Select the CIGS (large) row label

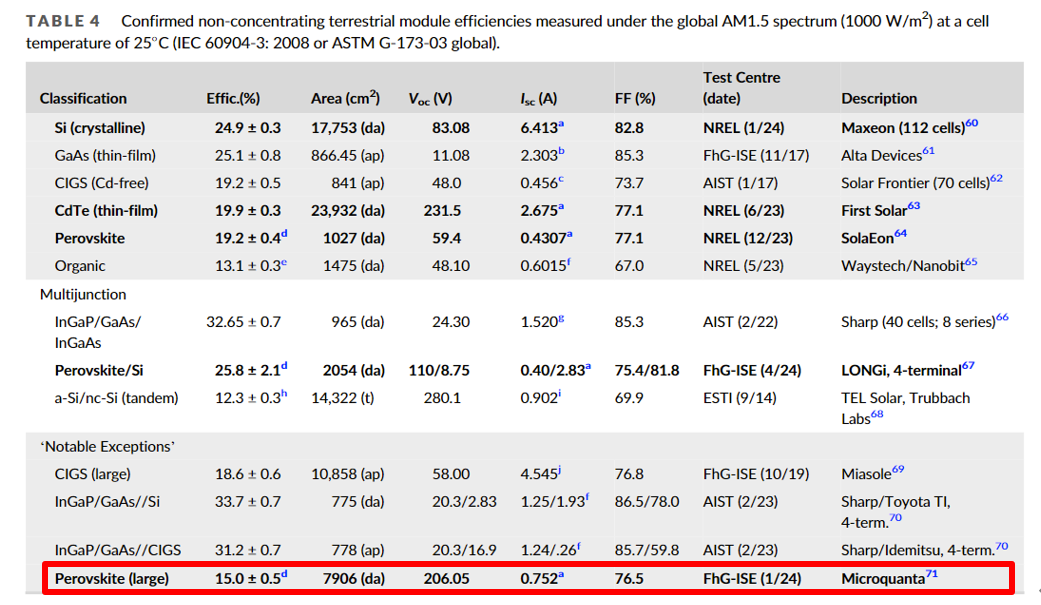click(92, 474)
